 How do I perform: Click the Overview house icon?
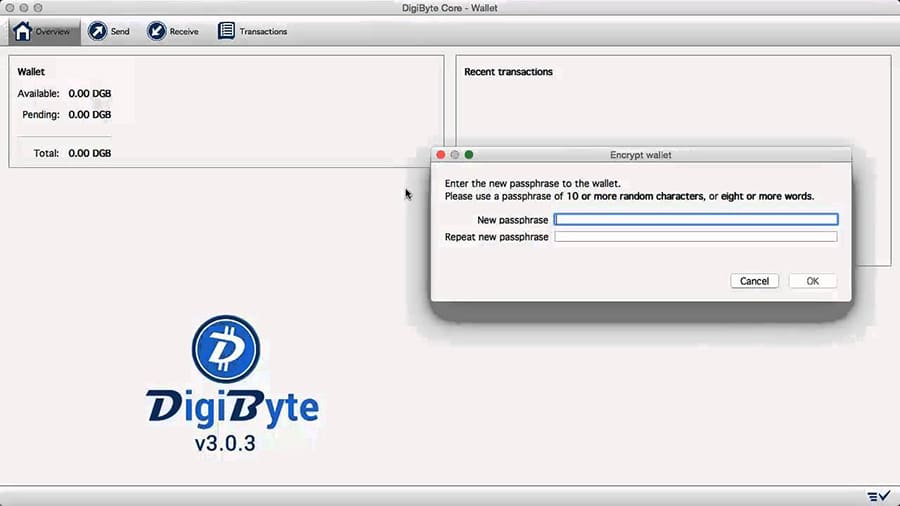tap(22, 31)
